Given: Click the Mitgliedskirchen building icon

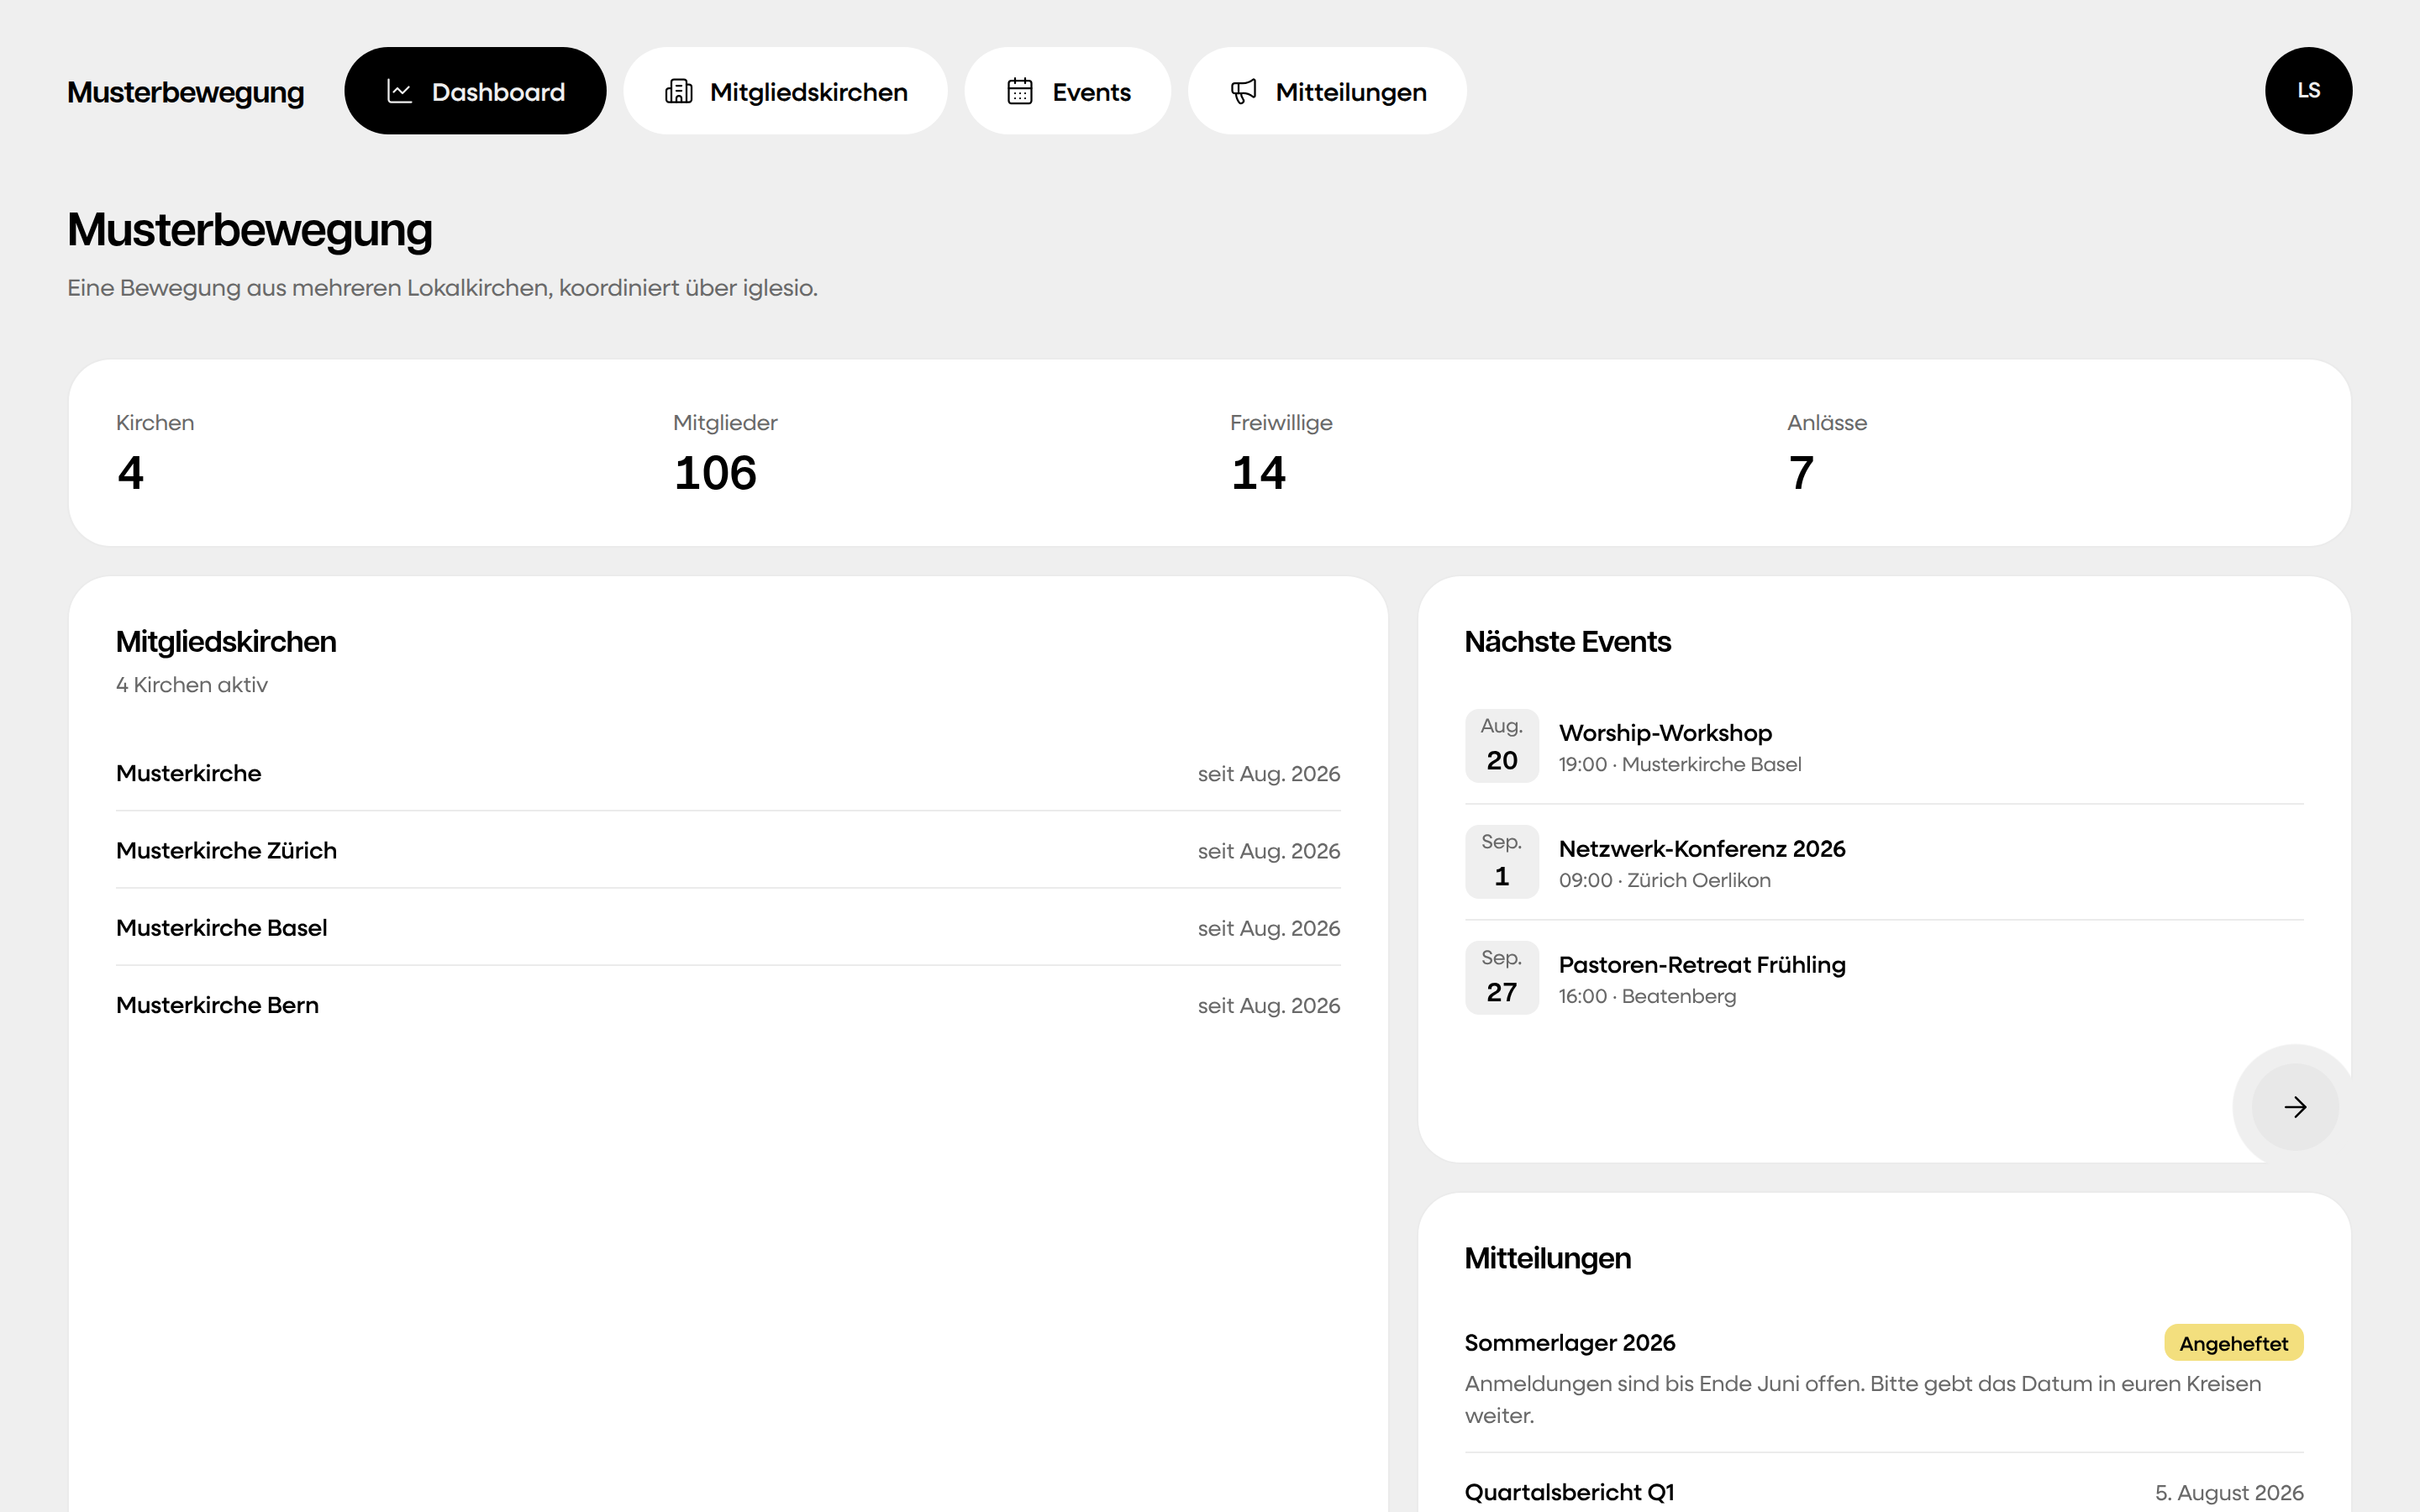Looking at the screenshot, I should click(678, 92).
